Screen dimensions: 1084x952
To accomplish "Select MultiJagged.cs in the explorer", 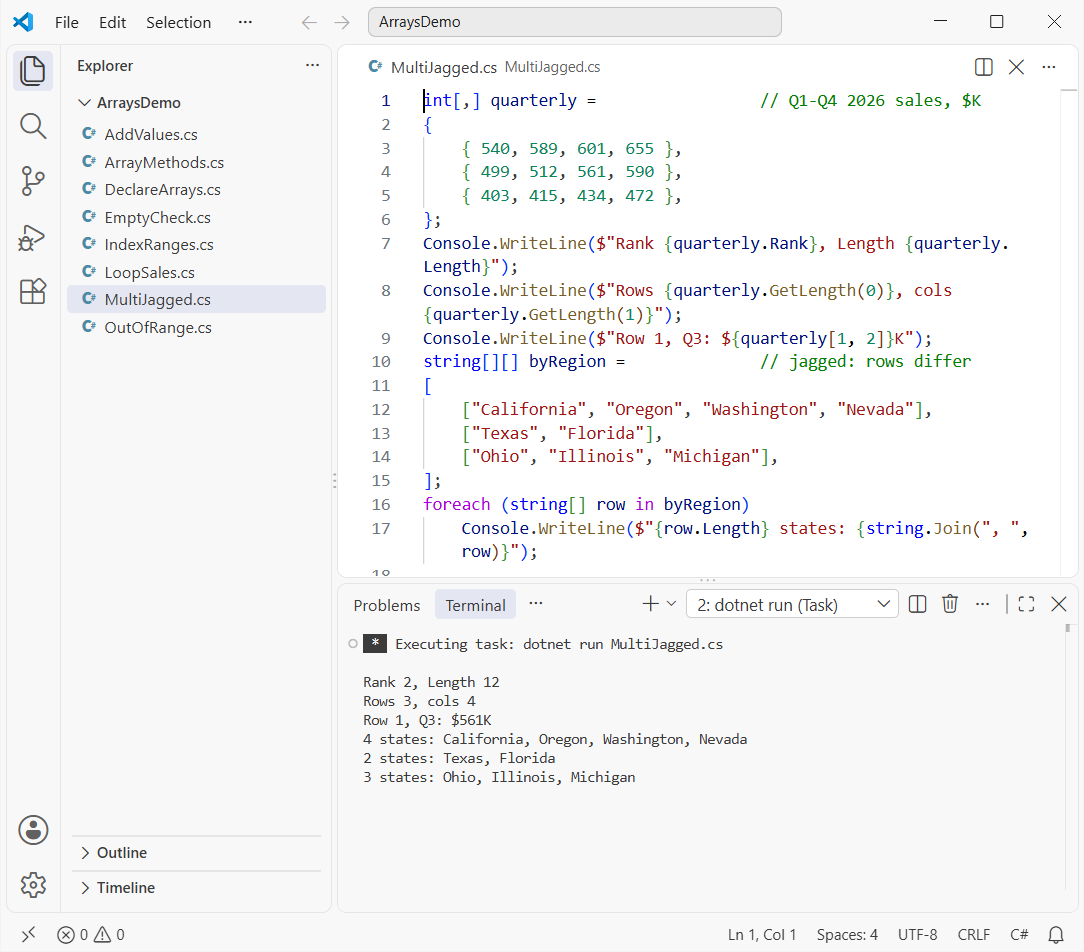I will (x=197, y=299).
